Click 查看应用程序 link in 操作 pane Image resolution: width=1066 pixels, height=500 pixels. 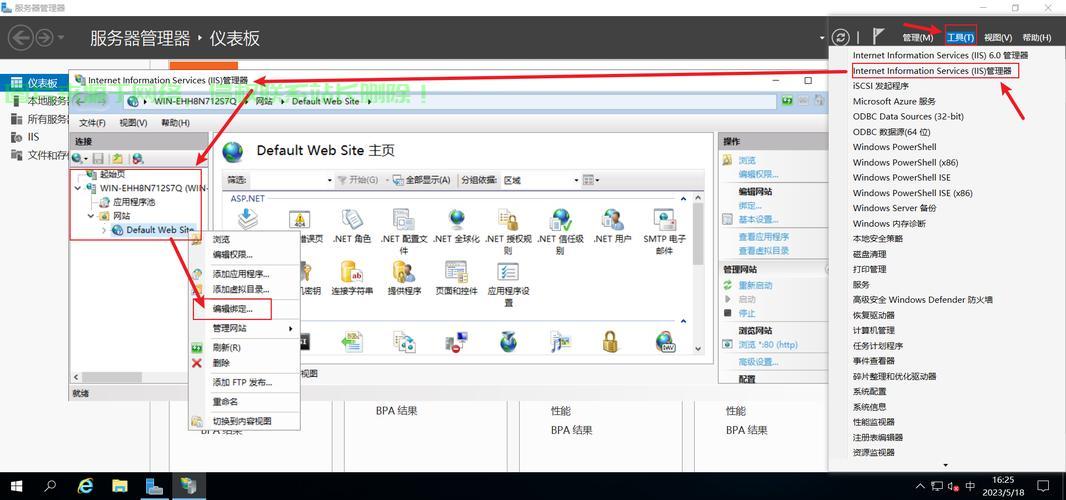coord(763,237)
